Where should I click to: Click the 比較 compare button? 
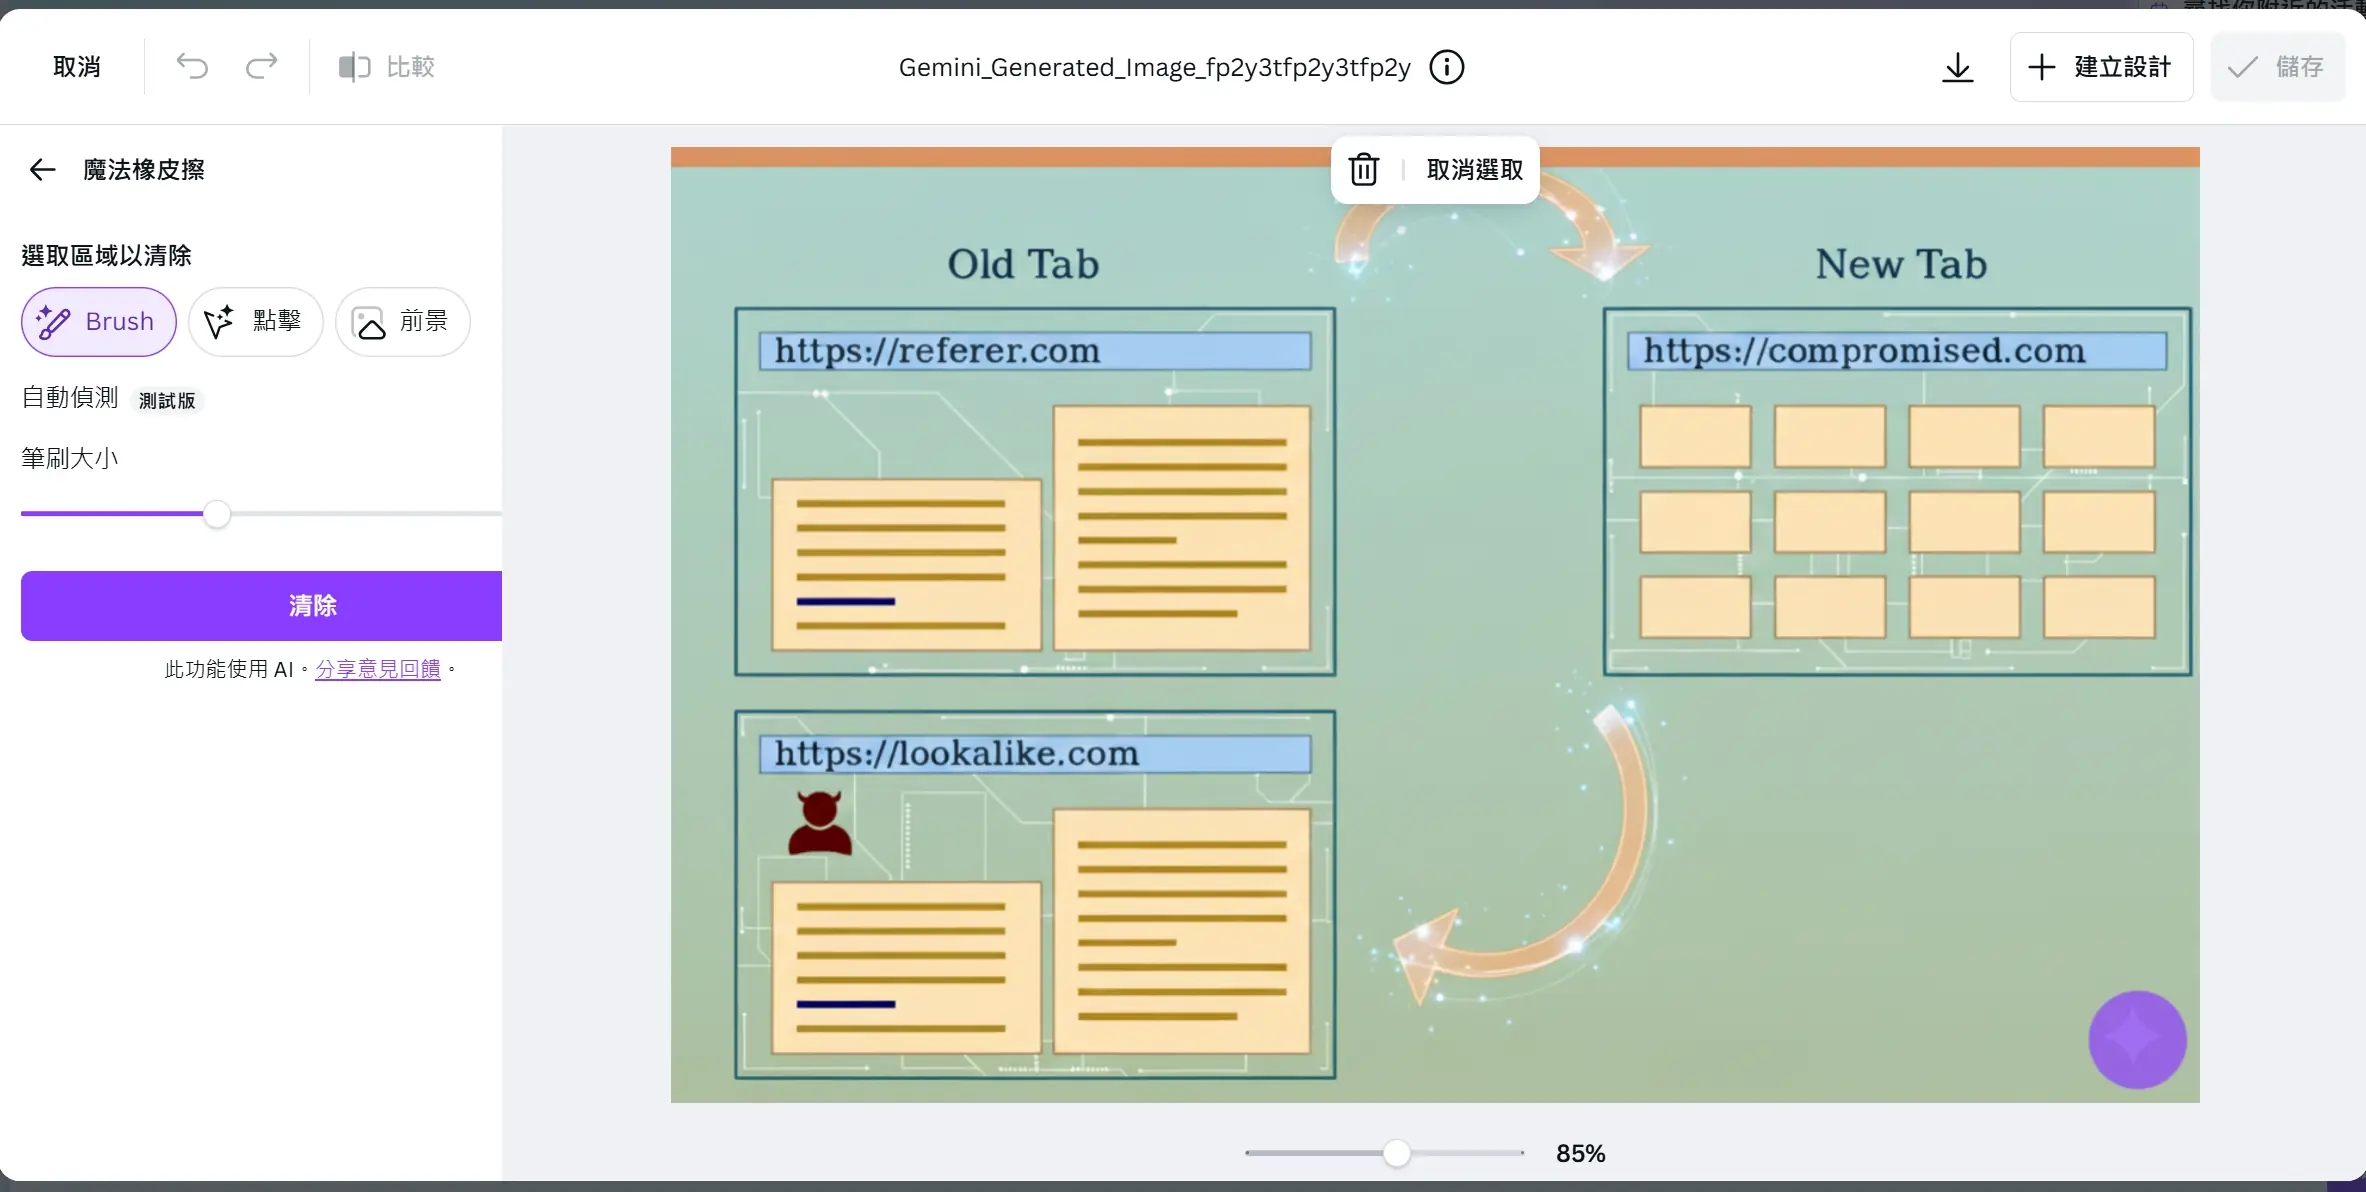386,67
